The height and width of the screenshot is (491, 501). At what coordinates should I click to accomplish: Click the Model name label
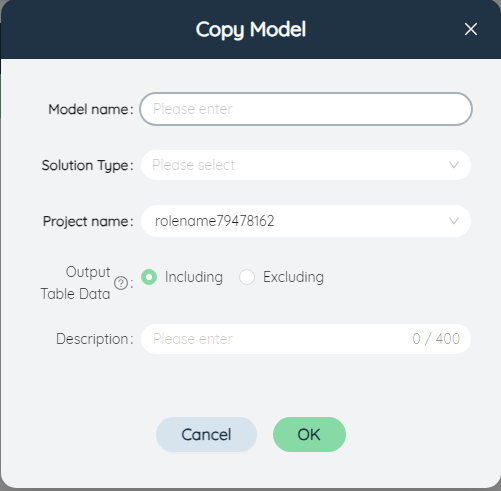(x=91, y=109)
